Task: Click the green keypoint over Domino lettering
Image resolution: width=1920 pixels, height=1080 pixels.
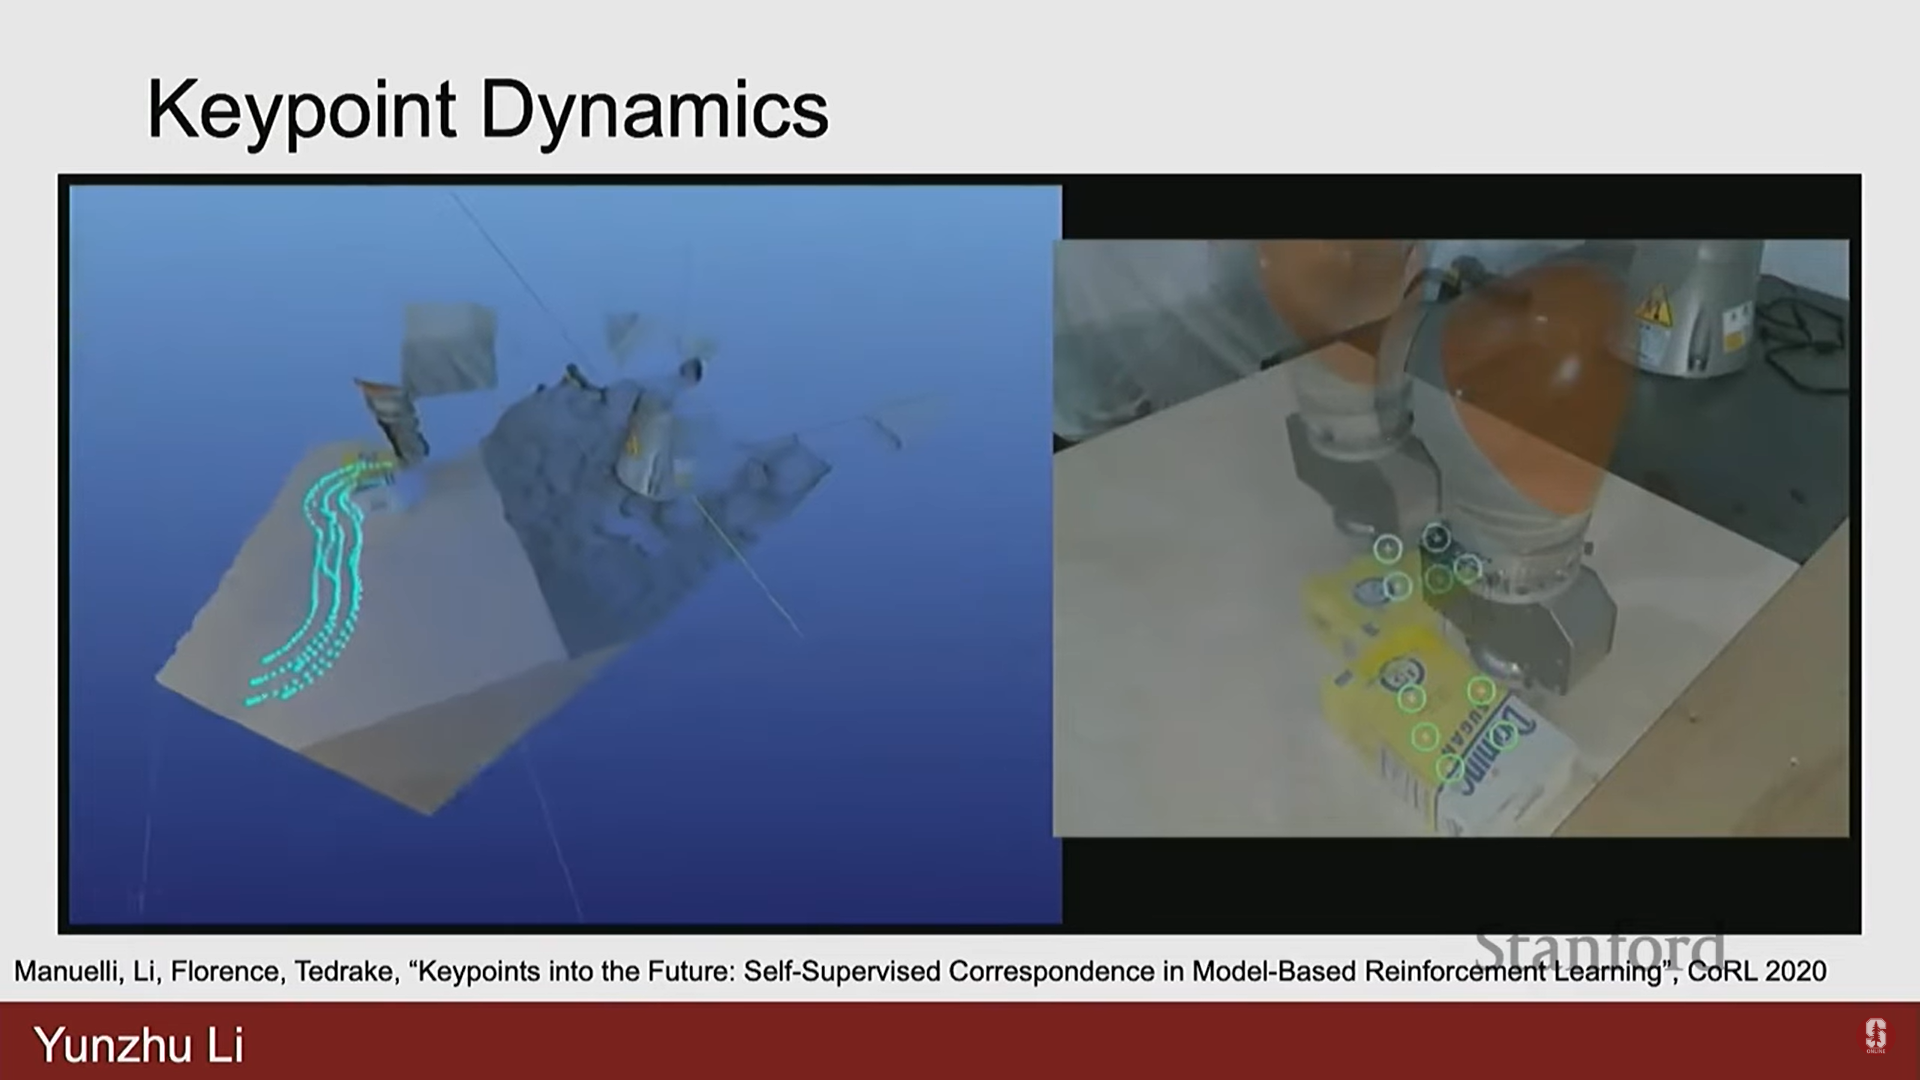Action: pyautogui.click(x=1503, y=738)
